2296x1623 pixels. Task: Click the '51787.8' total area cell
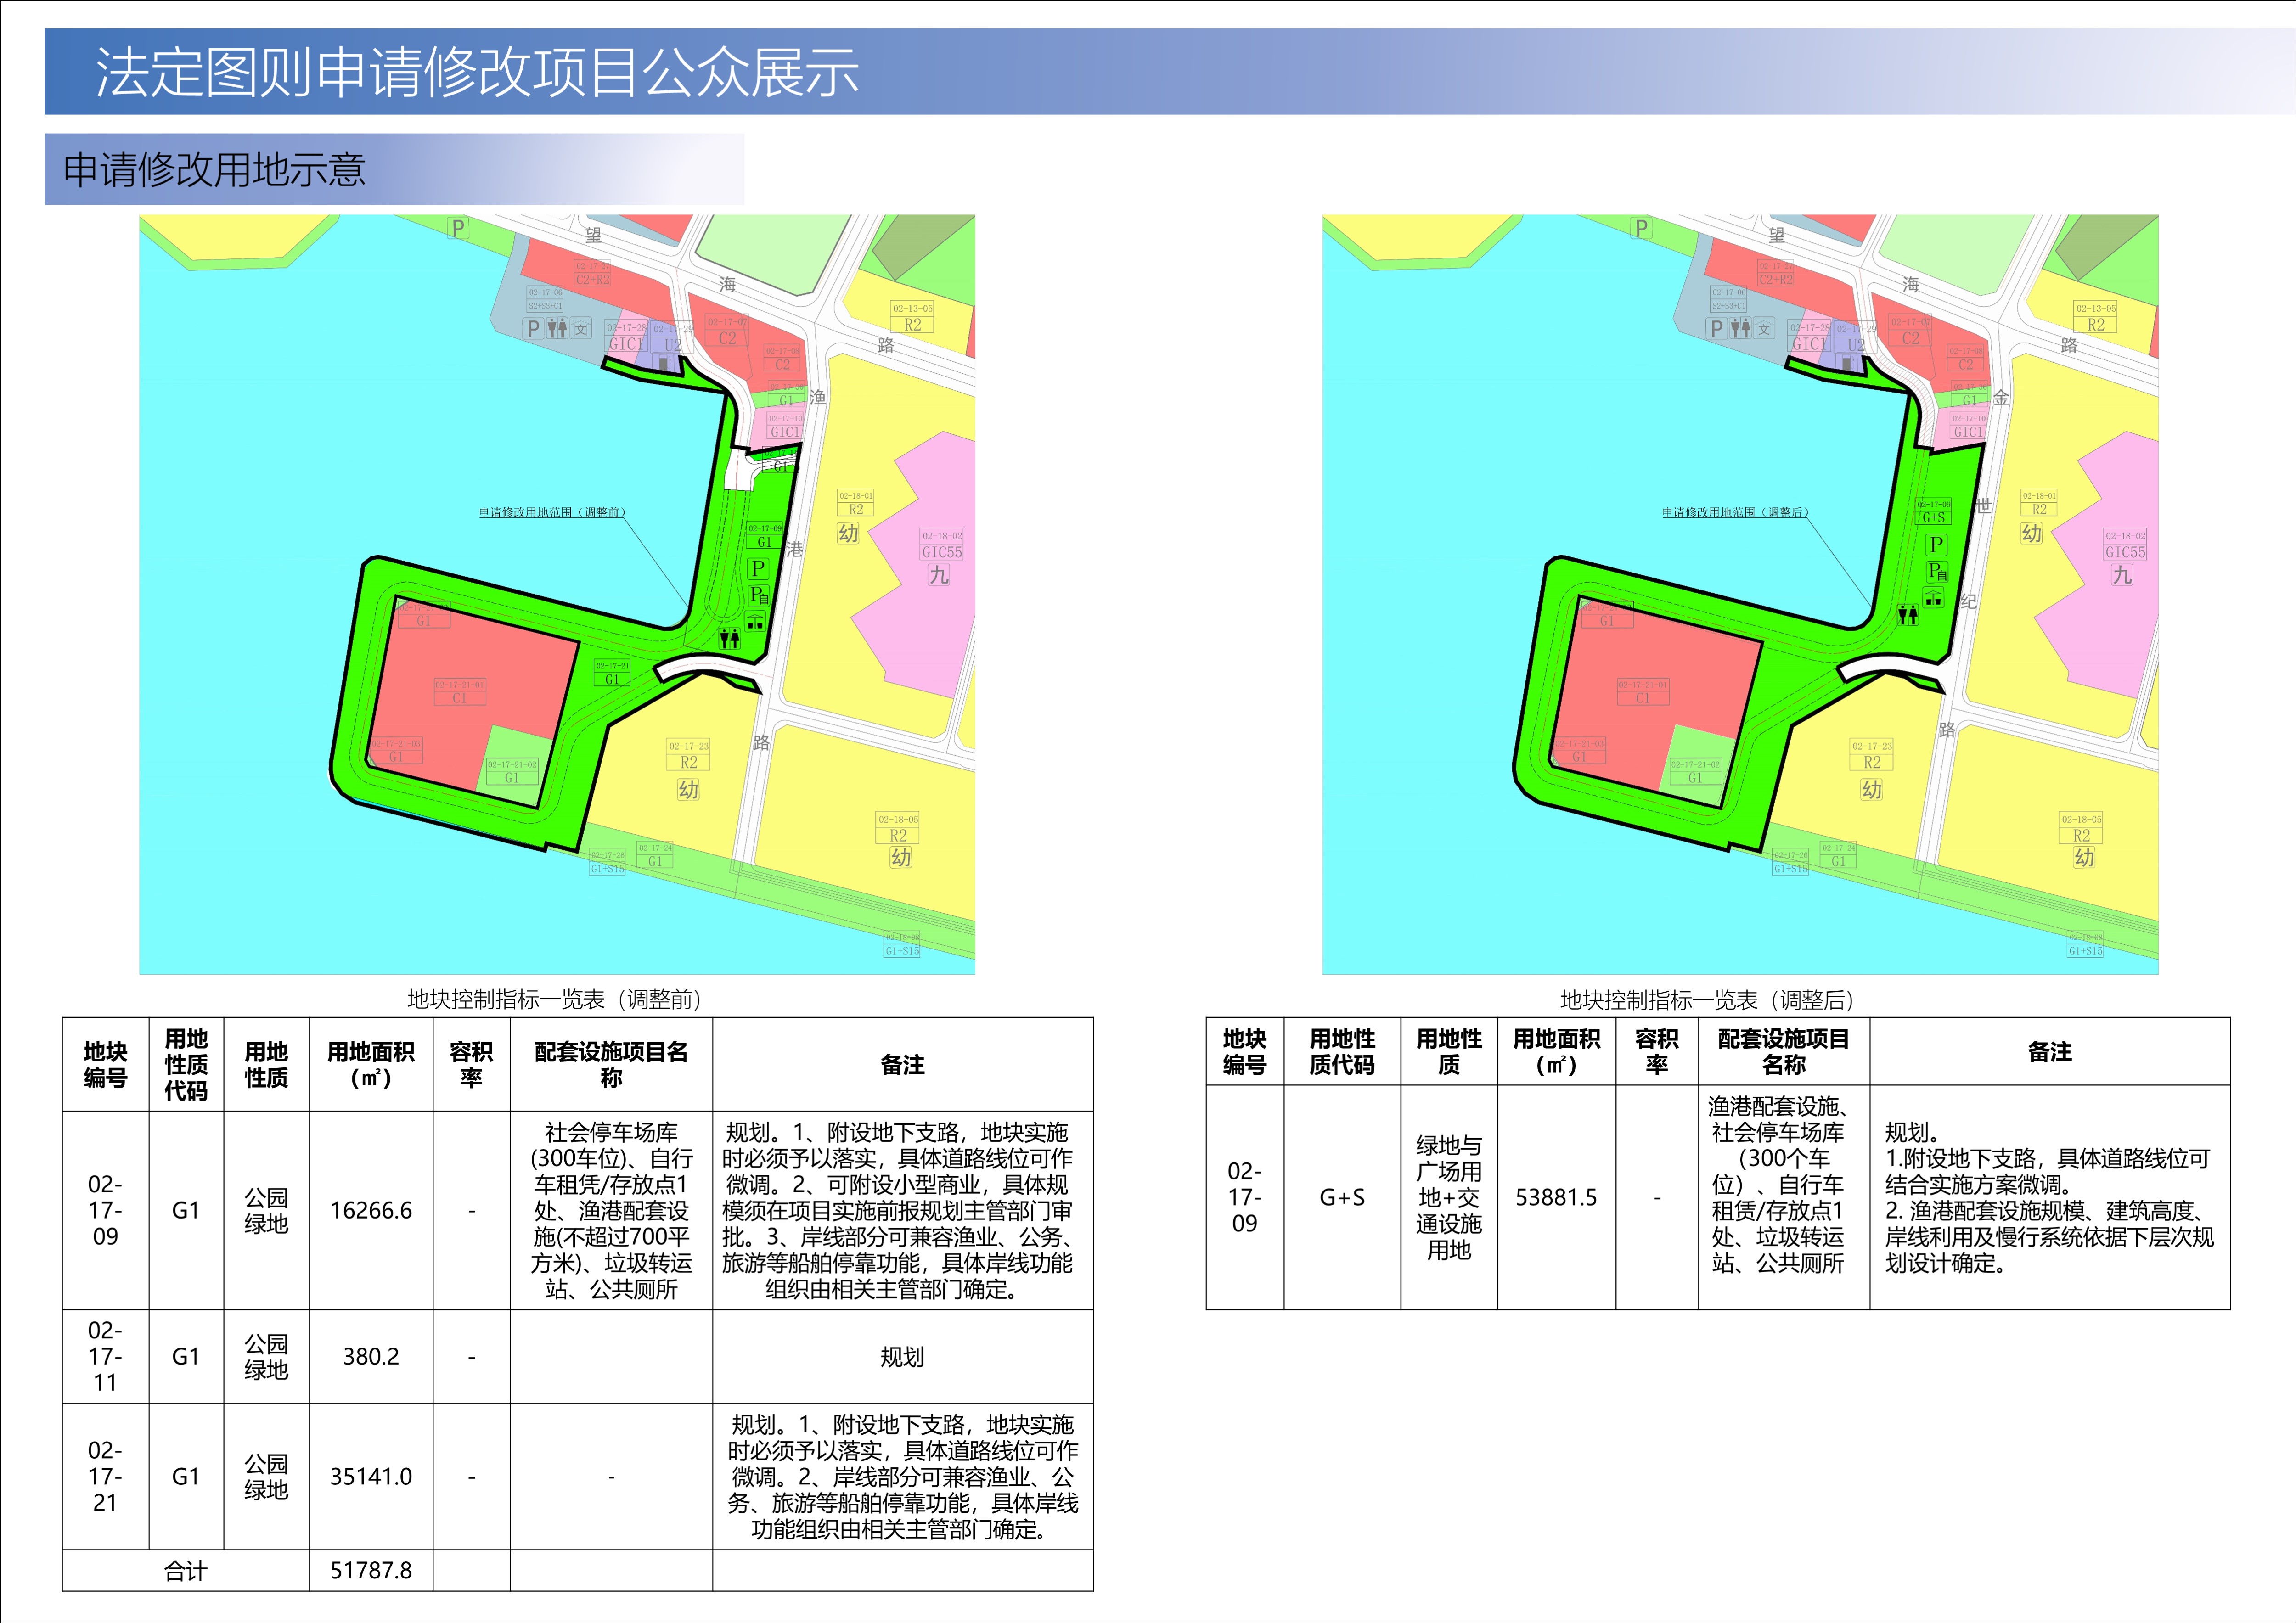[x=371, y=1570]
